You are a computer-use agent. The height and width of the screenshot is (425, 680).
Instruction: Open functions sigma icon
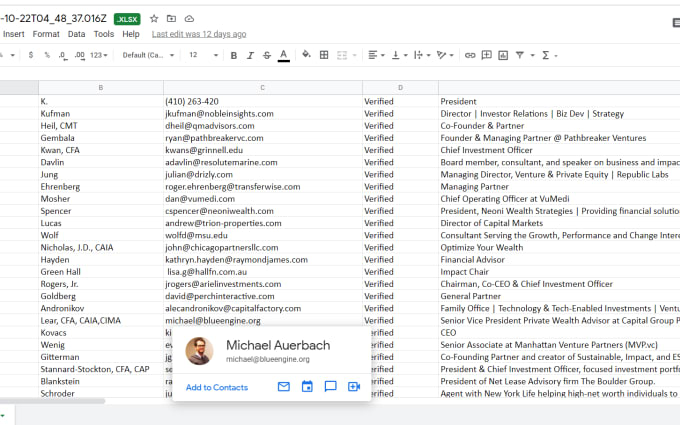[546, 55]
